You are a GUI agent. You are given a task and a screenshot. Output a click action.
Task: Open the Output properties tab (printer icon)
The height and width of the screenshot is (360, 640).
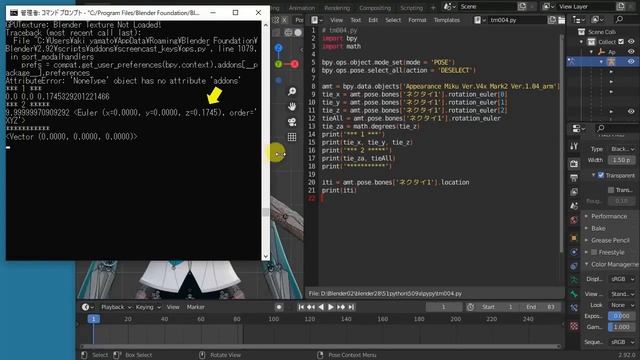point(574,178)
